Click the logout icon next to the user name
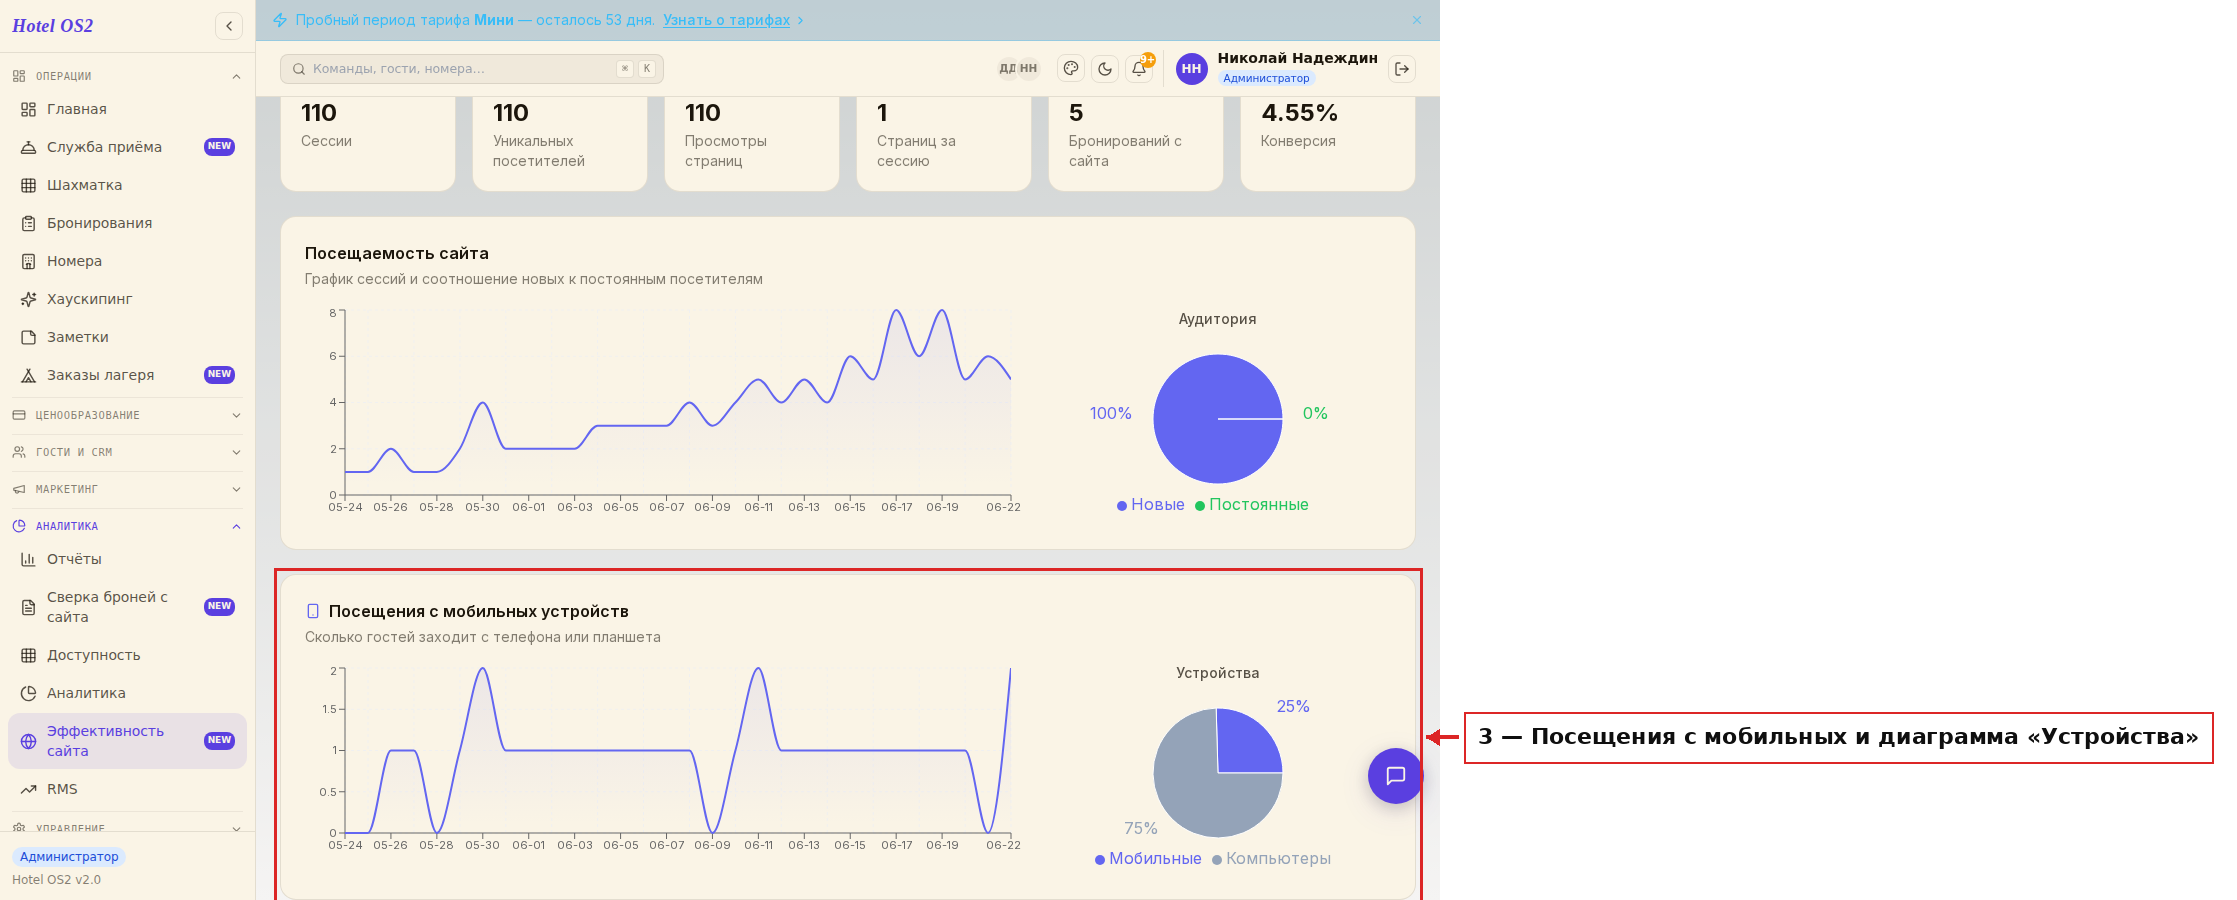Screen dimensions: 2237x900 point(1402,69)
